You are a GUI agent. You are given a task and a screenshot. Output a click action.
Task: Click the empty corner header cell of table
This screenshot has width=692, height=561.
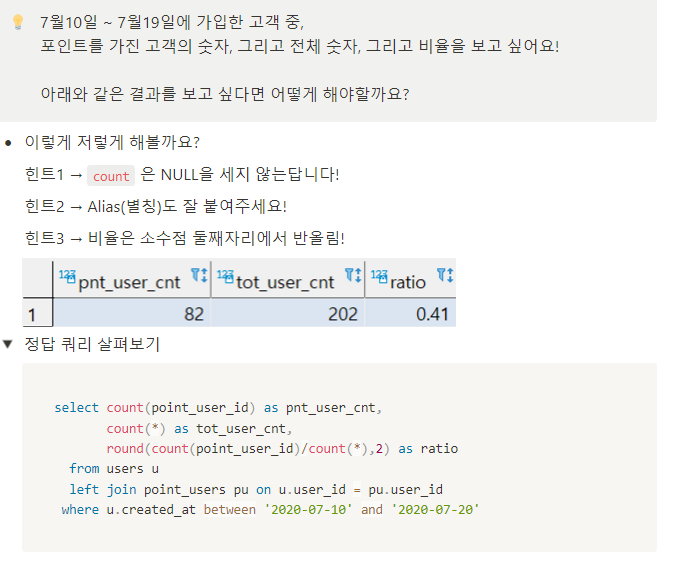[37, 279]
